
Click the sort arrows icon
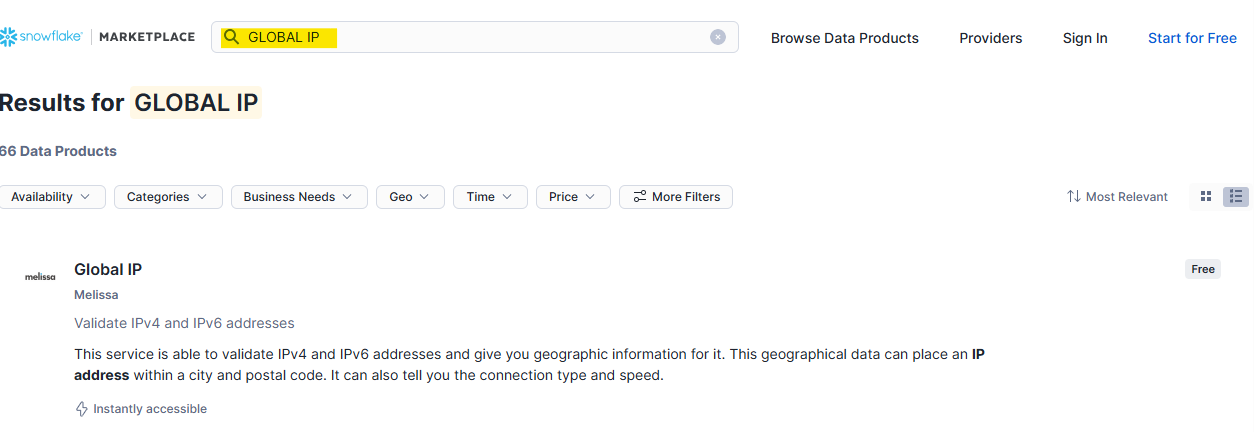point(1074,197)
